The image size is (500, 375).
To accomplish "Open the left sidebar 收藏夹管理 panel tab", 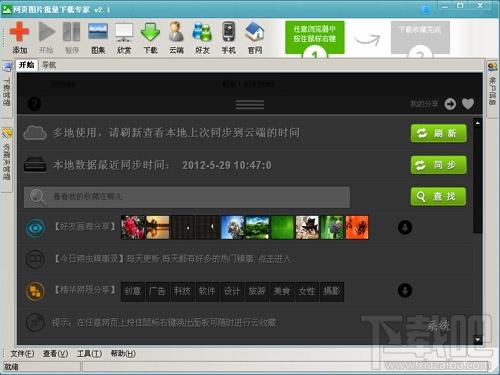I will click(7, 159).
